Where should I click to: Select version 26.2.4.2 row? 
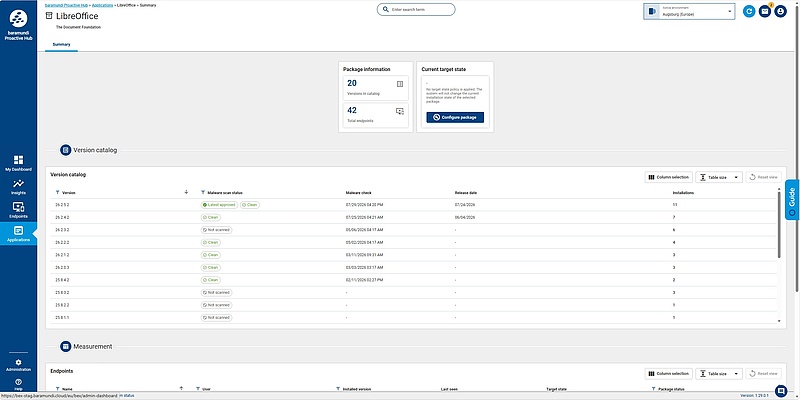tap(413, 217)
